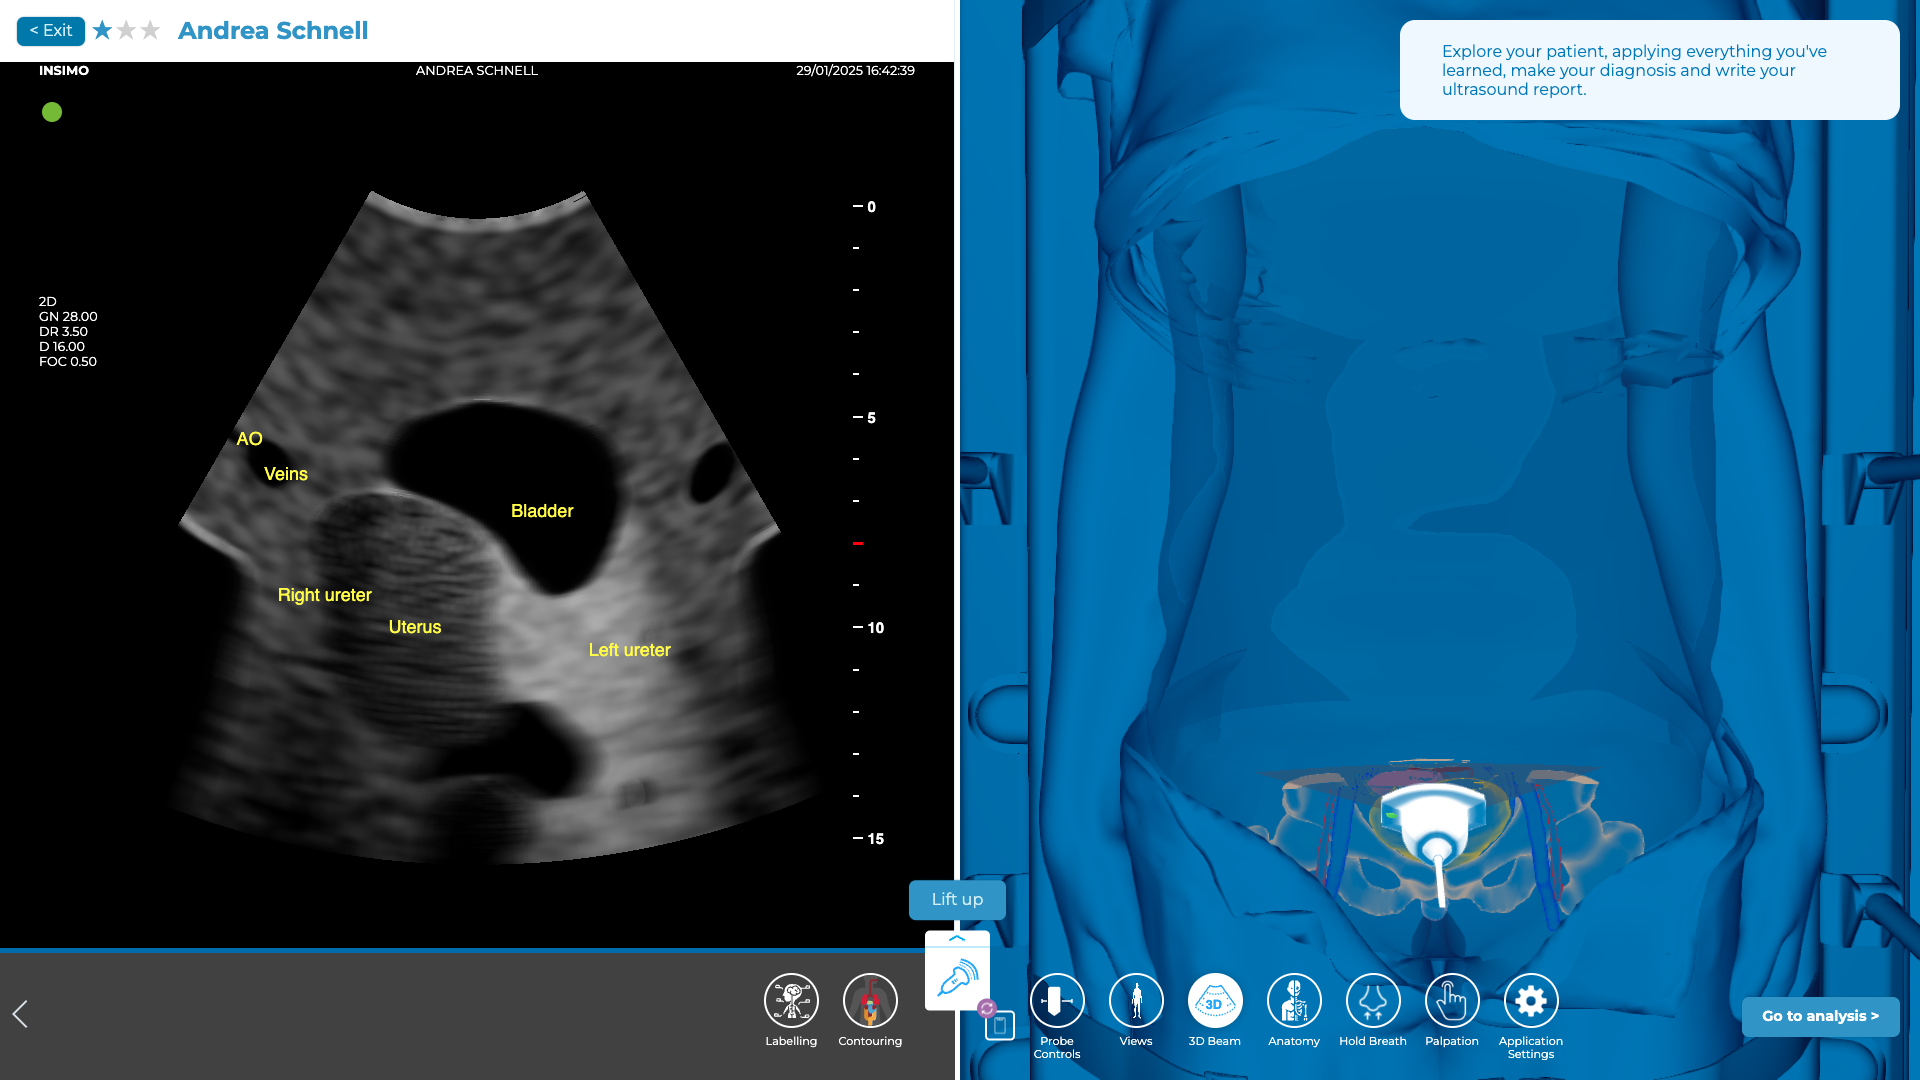Select the Palpation tool
Screen dimensions: 1920x1080
coord(1452,1000)
